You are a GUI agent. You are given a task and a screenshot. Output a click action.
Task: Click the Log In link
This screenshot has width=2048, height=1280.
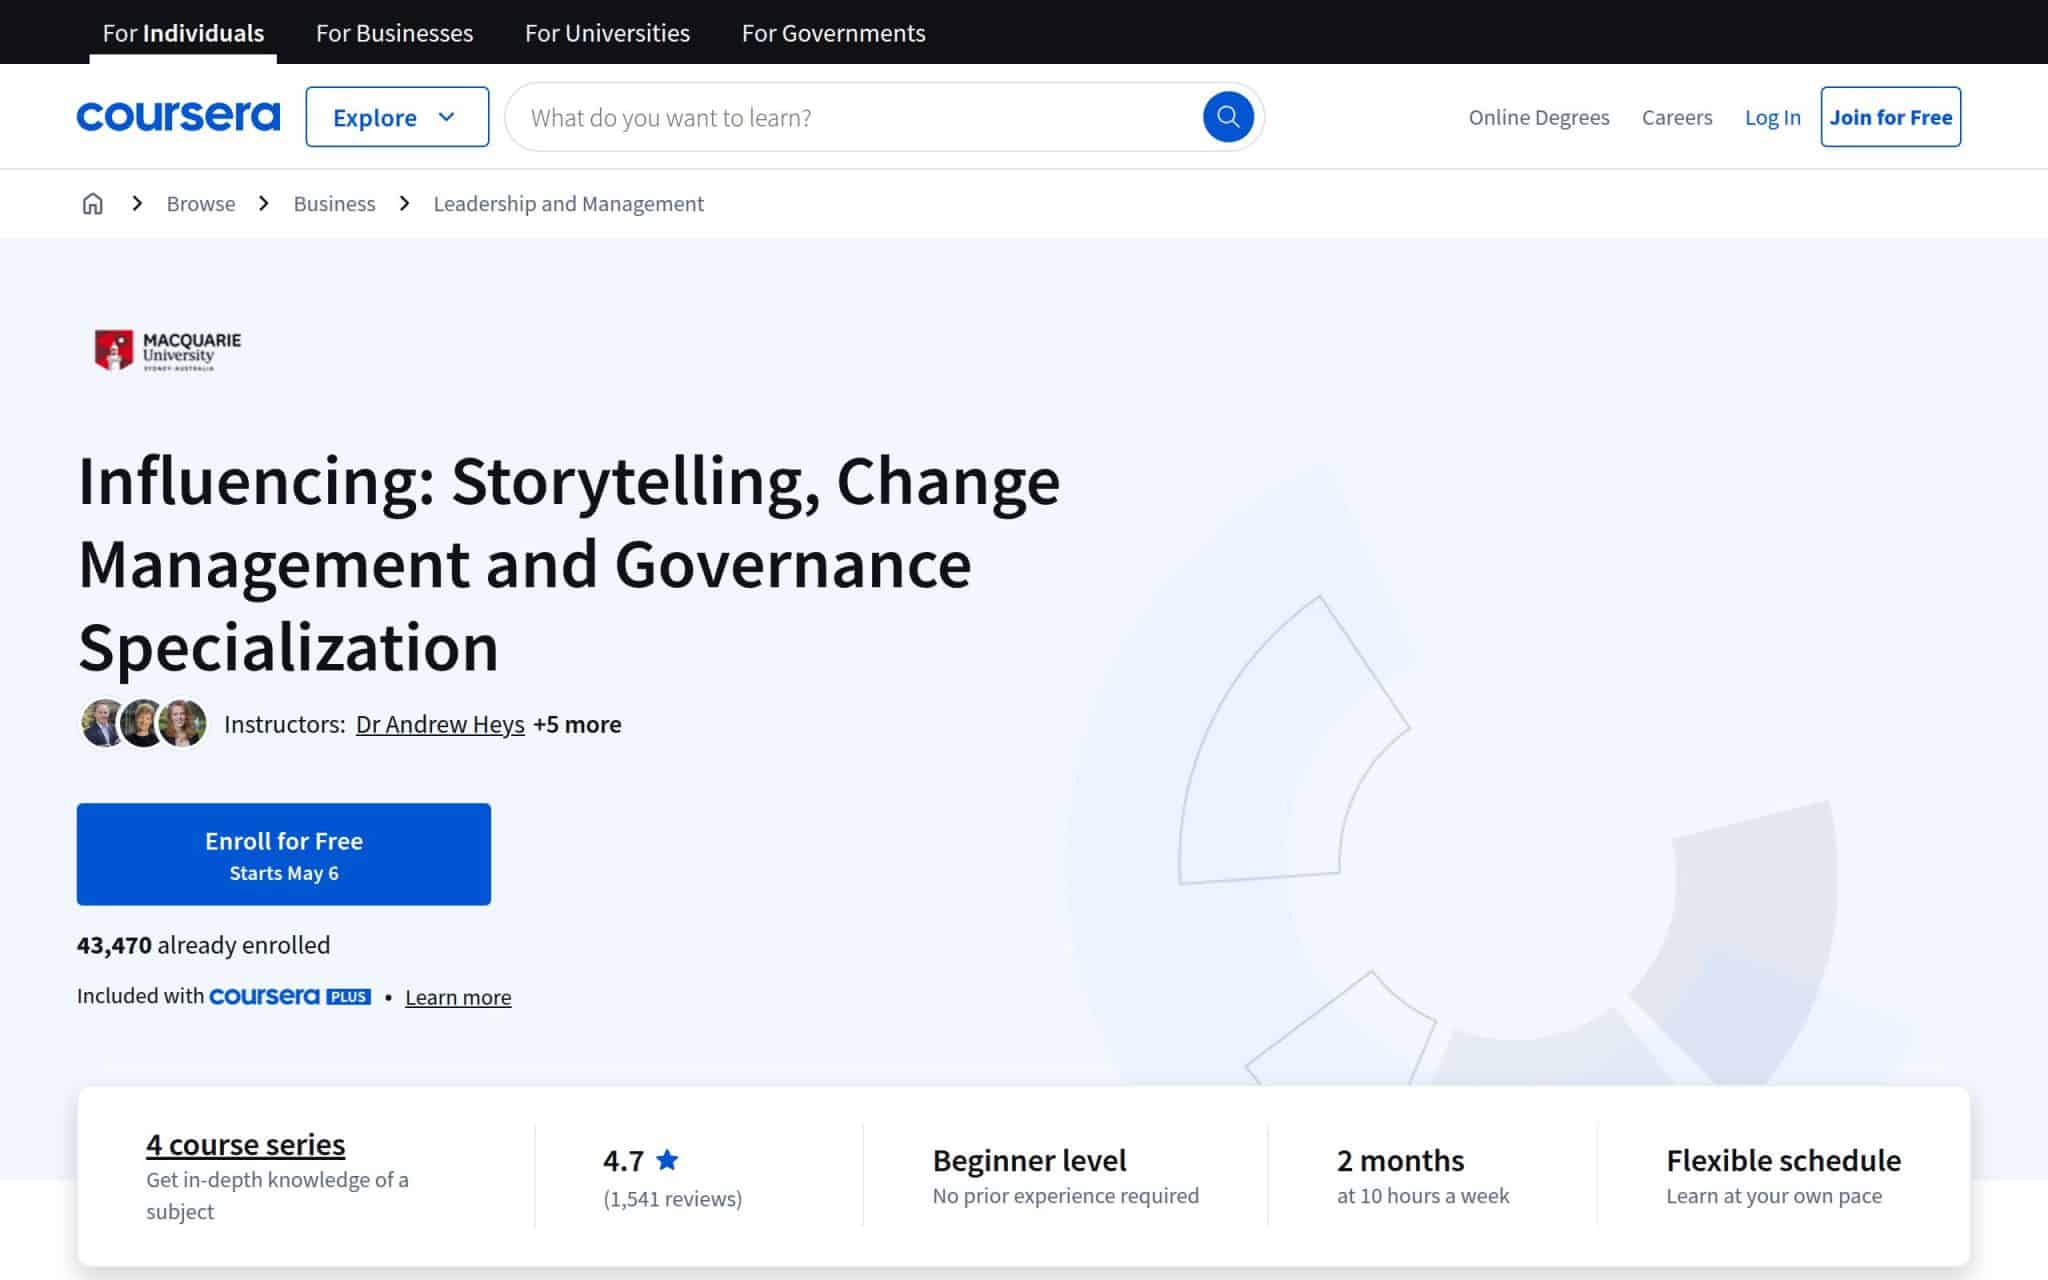pos(1772,117)
